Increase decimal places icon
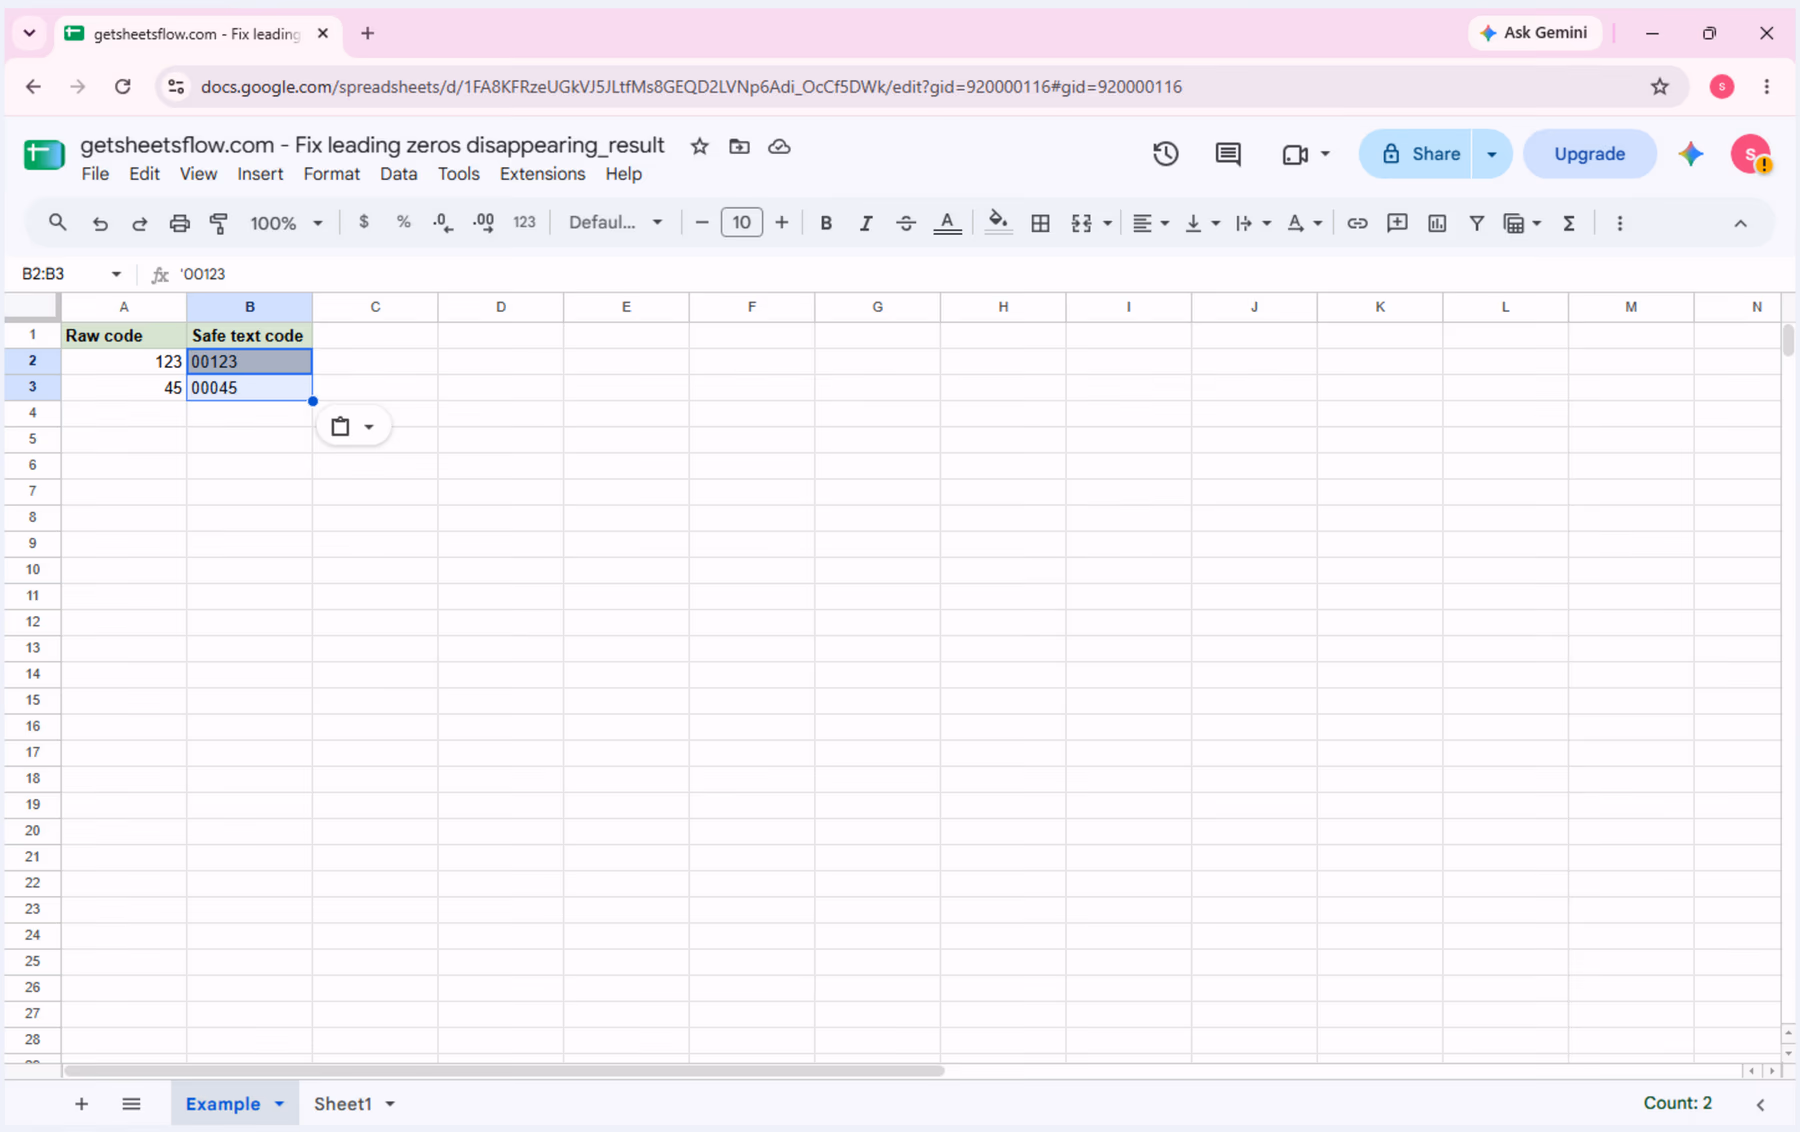This screenshot has height=1132, width=1800. [x=483, y=223]
